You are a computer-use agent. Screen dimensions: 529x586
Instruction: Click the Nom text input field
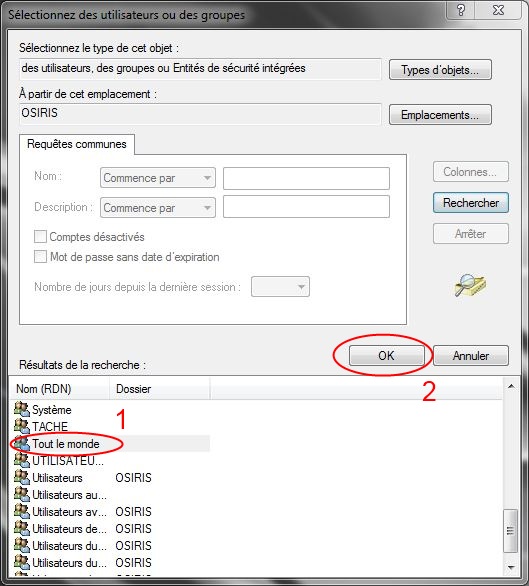click(306, 178)
